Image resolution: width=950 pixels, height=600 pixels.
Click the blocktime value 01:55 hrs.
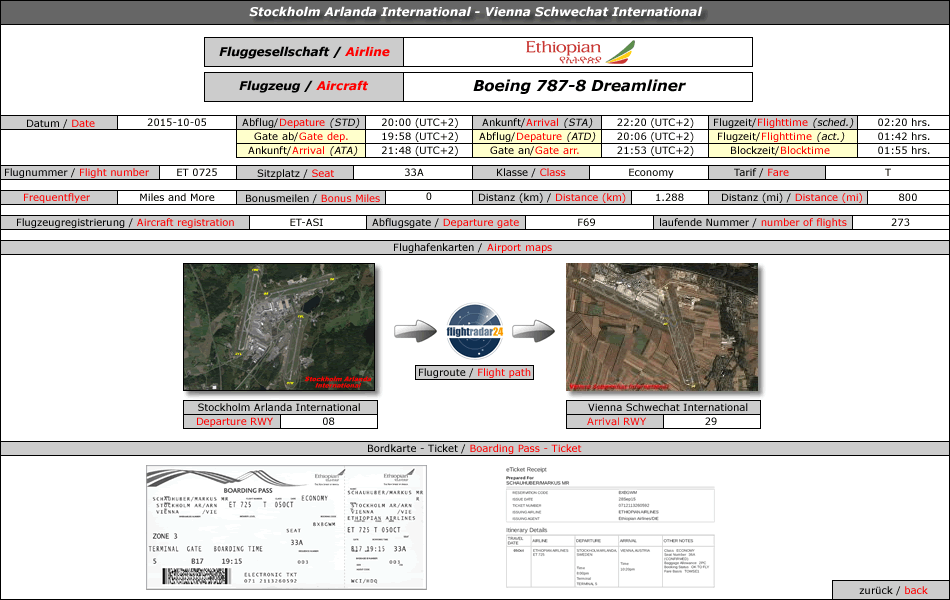903,150
